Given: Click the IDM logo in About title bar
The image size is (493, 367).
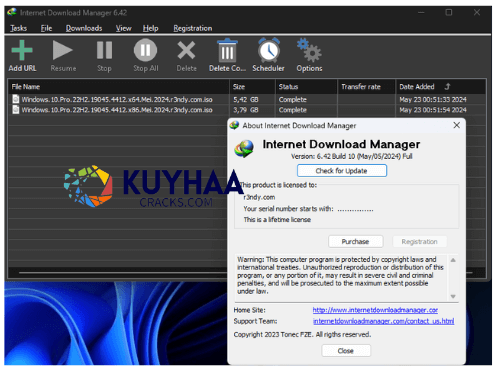Looking at the screenshot, I should [234, 125].
